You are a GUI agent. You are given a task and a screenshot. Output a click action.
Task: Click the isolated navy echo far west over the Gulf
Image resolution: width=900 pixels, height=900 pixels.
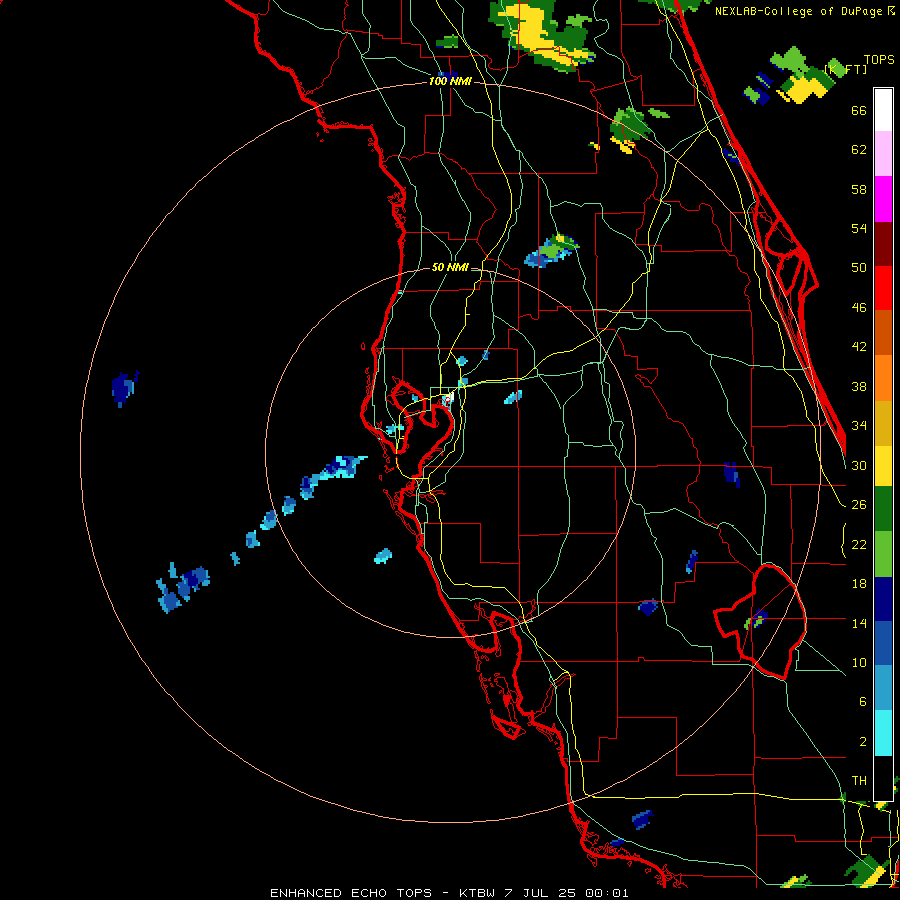[125, 389]
